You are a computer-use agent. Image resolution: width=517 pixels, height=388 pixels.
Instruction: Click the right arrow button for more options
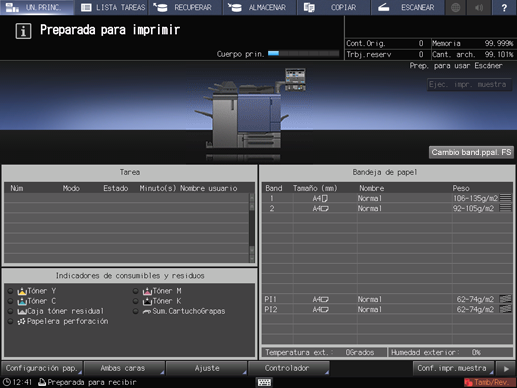[506, 368]
